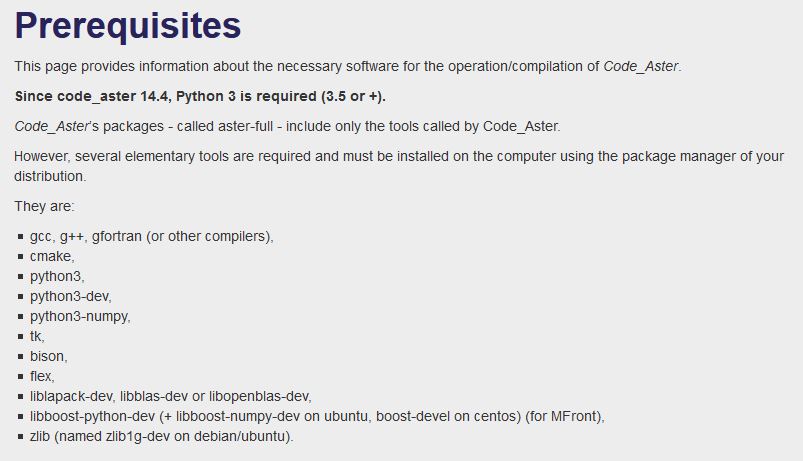Click the bold Python 3 requirement line
The image size is (803, 461).
click(200, 96)
